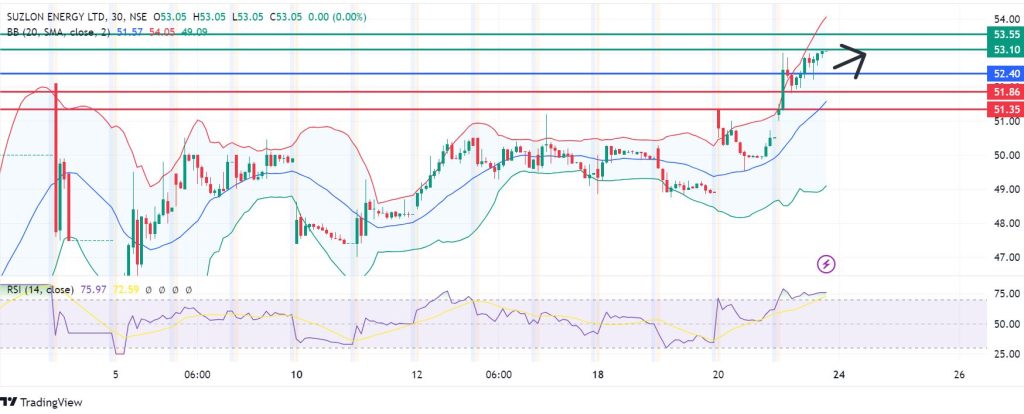Open the TradingView logo link

[x=42, y=402]
